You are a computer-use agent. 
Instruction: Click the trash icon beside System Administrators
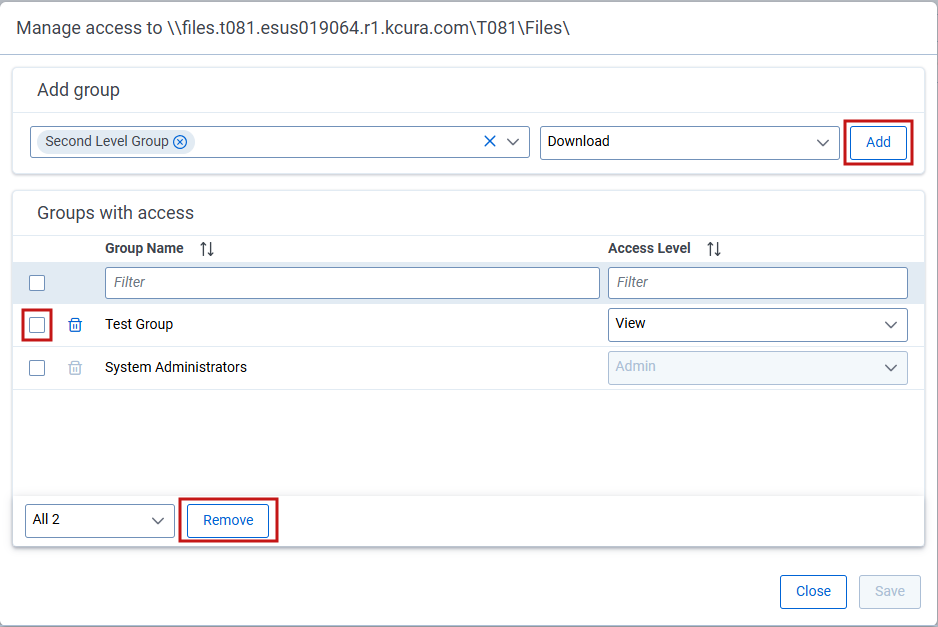click(75, 367)
